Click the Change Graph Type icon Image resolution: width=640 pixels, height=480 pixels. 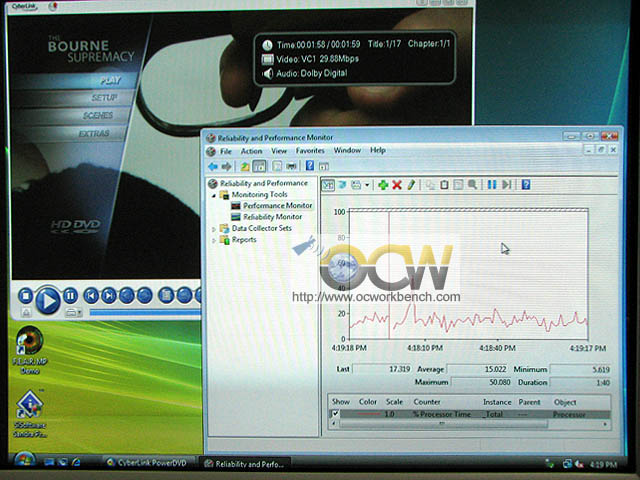(356, 185)
